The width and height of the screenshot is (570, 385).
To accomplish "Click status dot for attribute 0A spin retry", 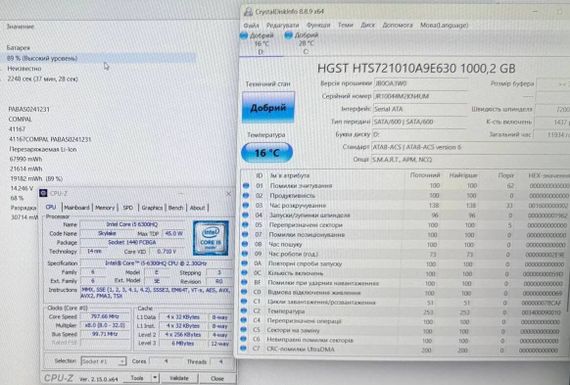I will [x=245, y=263].
